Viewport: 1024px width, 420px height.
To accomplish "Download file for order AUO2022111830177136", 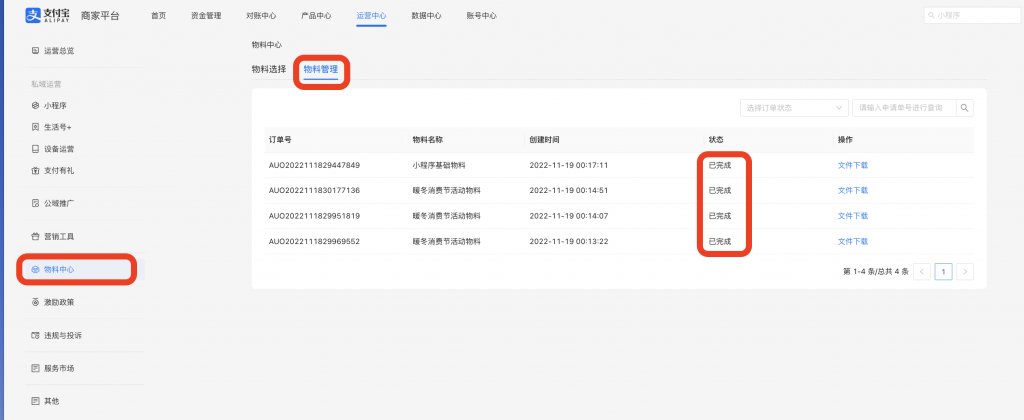I will pyautogui.click(x=852, y=191).
